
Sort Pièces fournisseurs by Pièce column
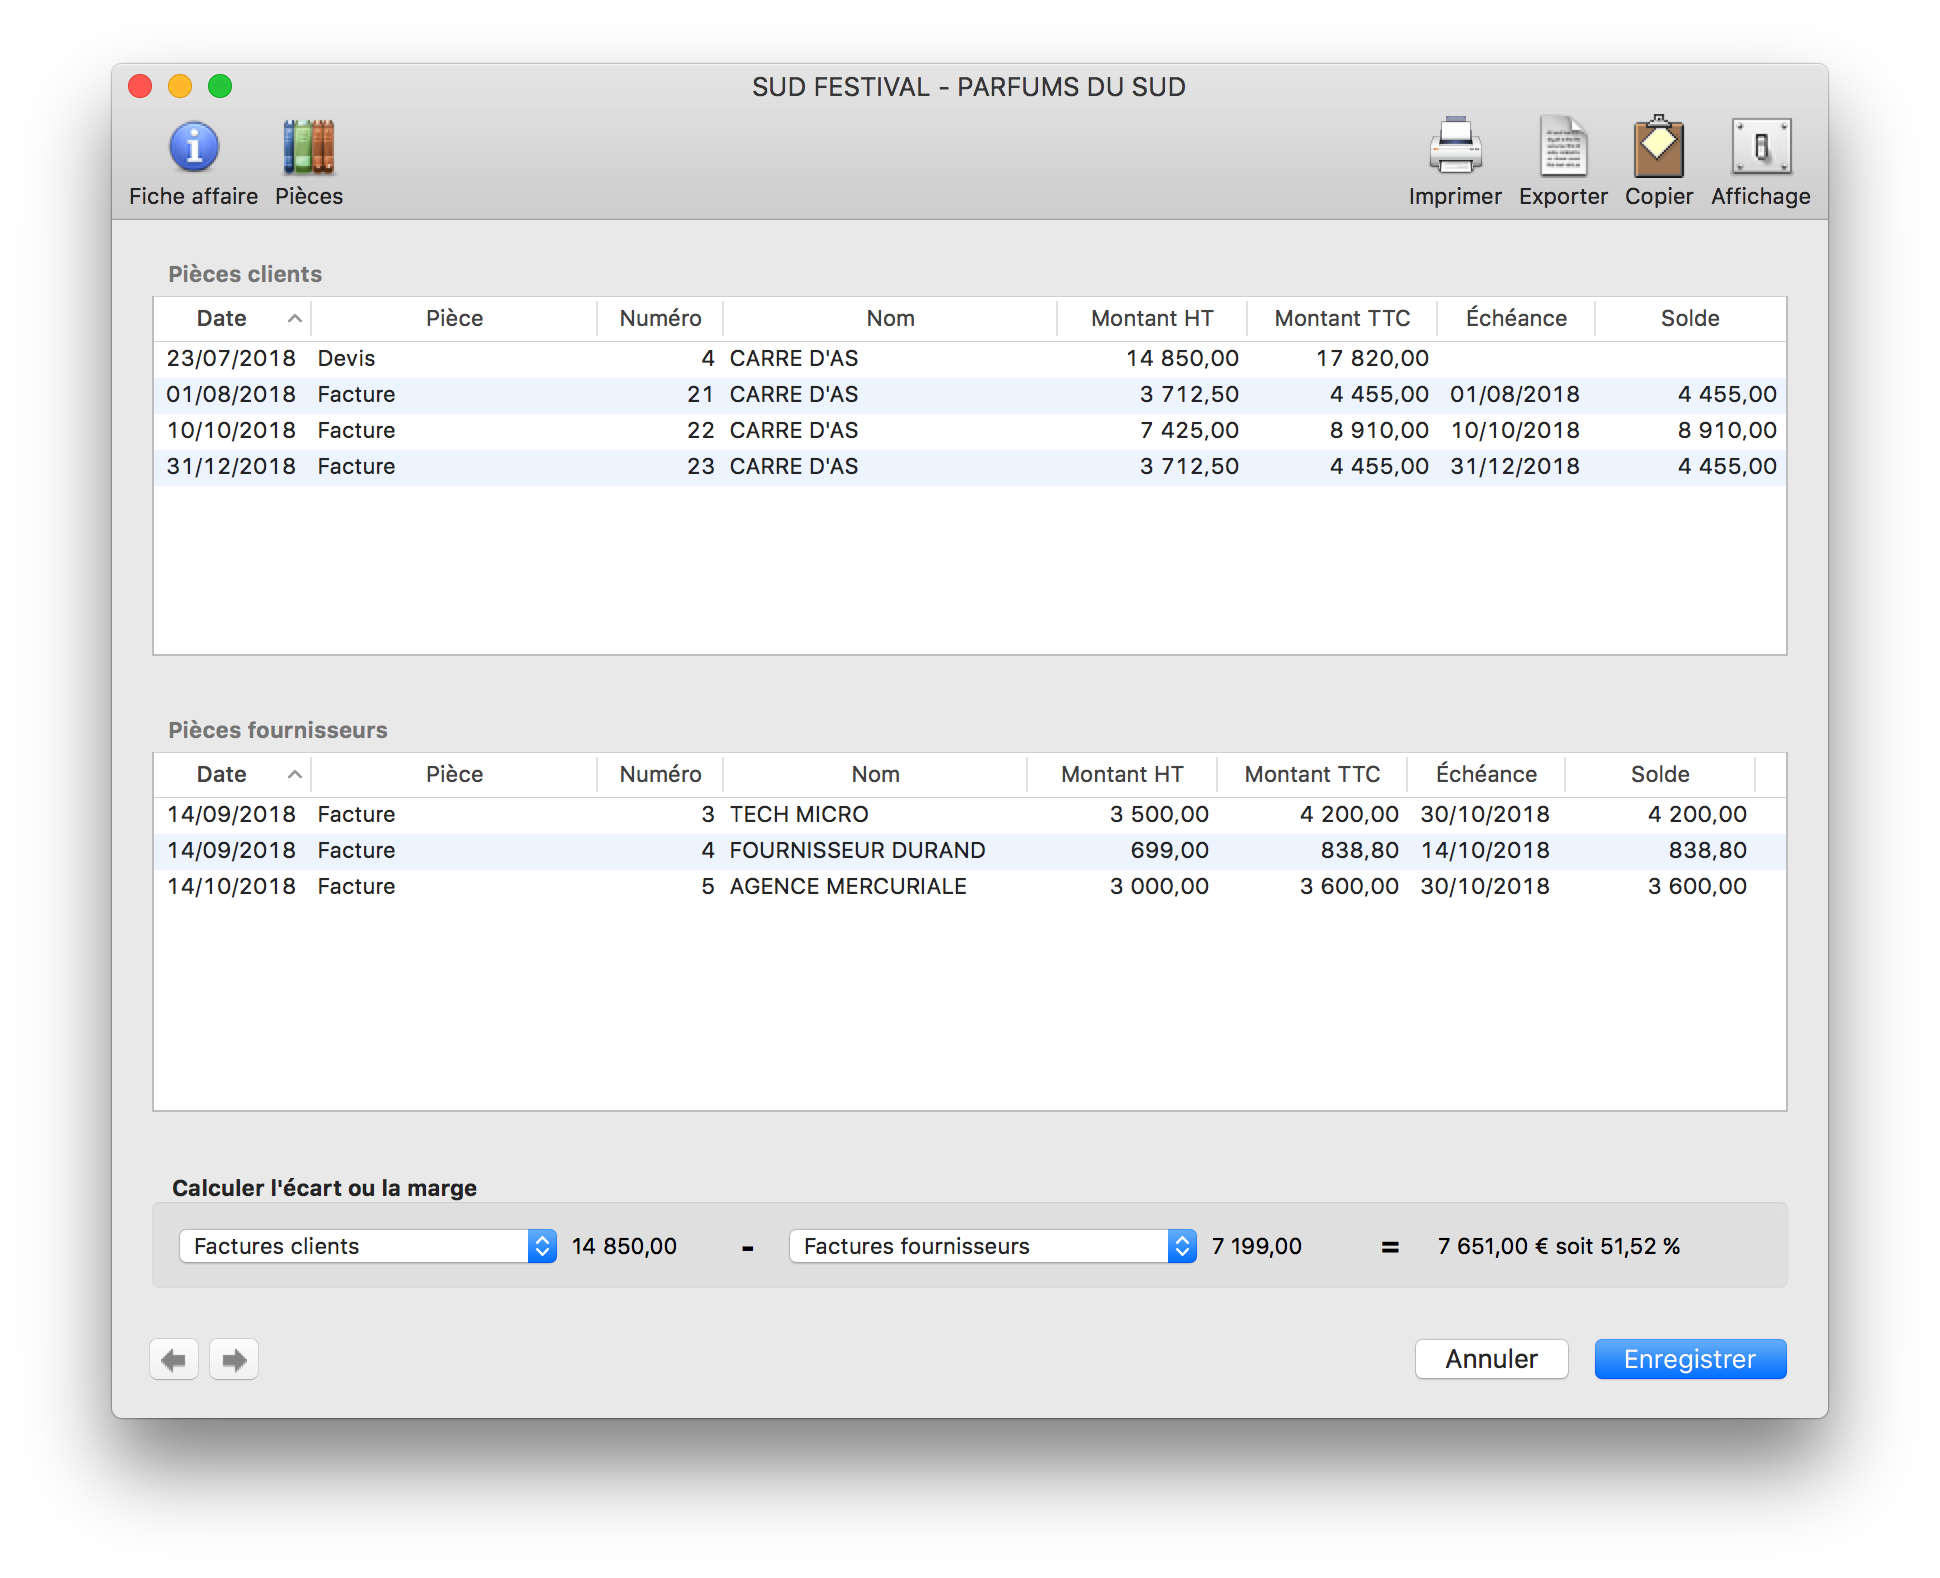point(454,775)
